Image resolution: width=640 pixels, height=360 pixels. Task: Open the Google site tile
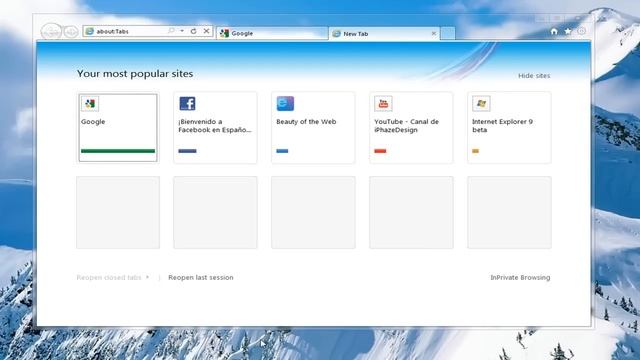[x=118, y=128]
